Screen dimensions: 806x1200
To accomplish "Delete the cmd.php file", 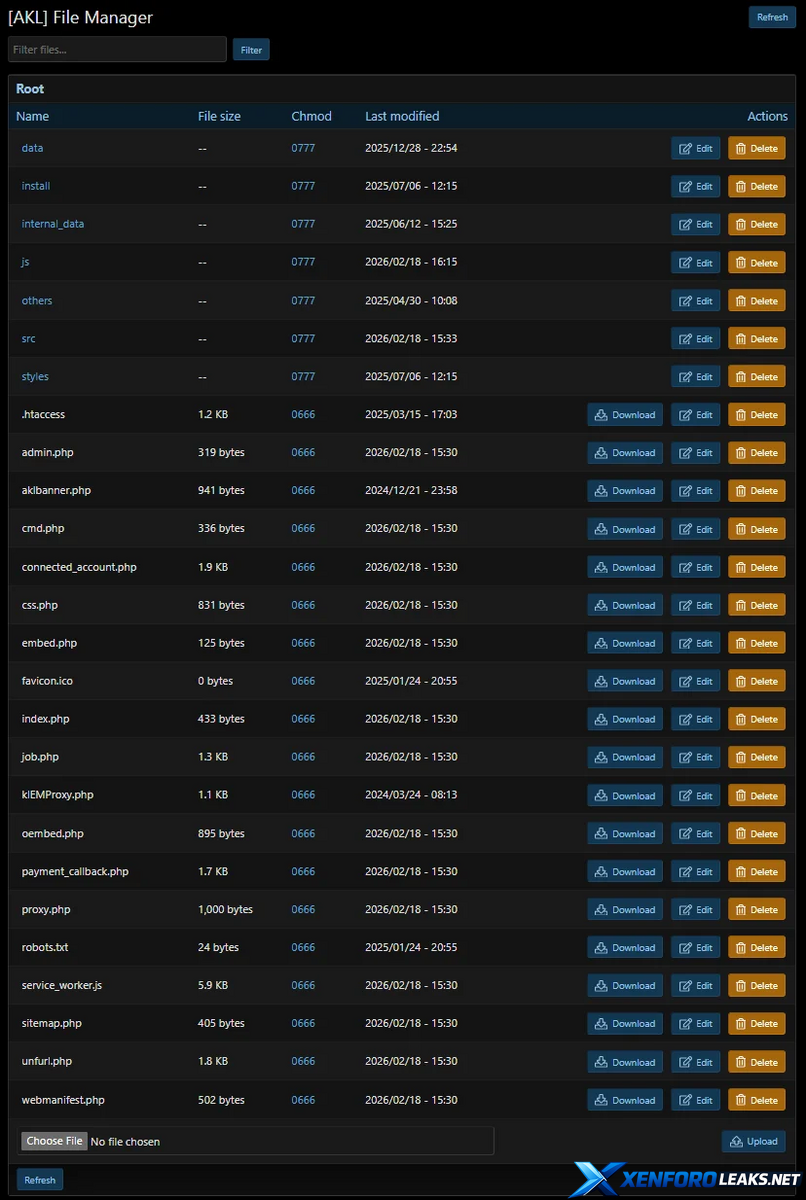I will click(x=756, y=529).
